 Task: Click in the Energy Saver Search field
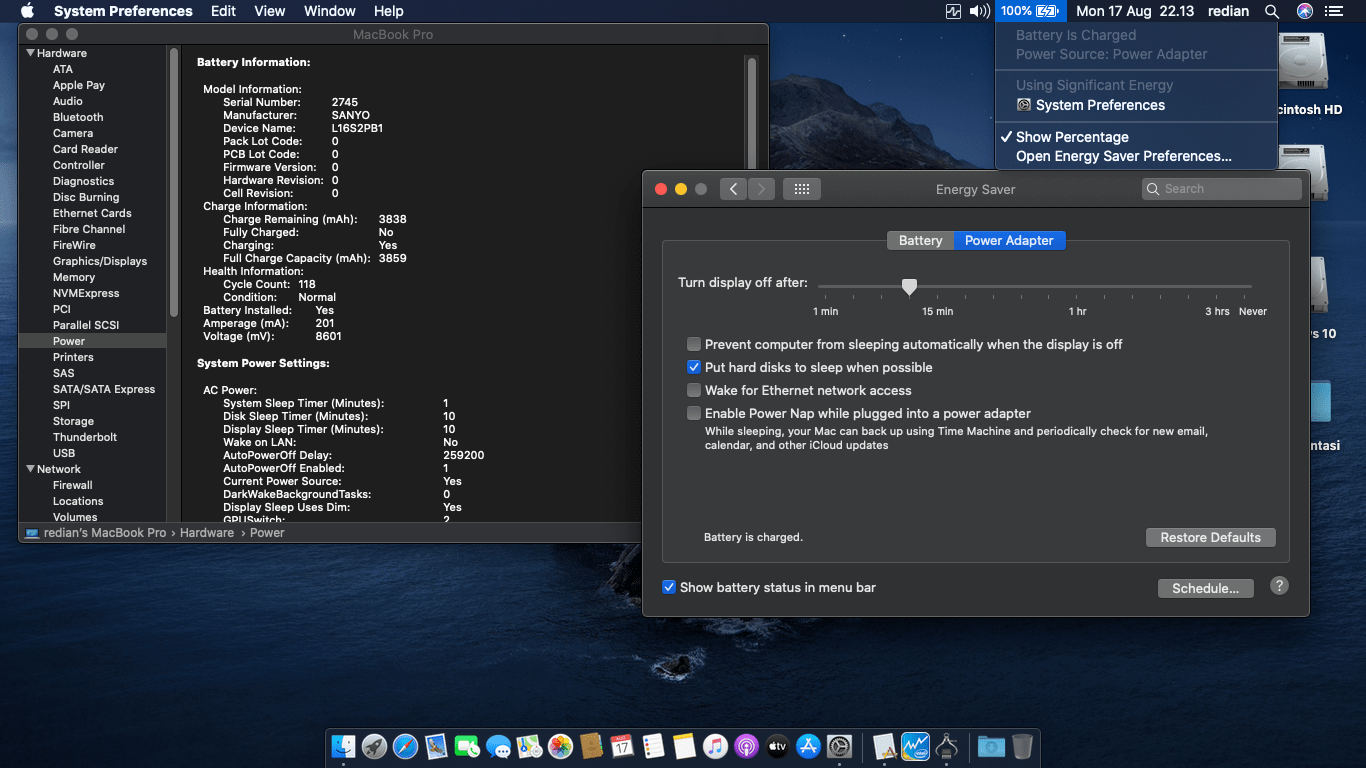(x=1221, y=189)
